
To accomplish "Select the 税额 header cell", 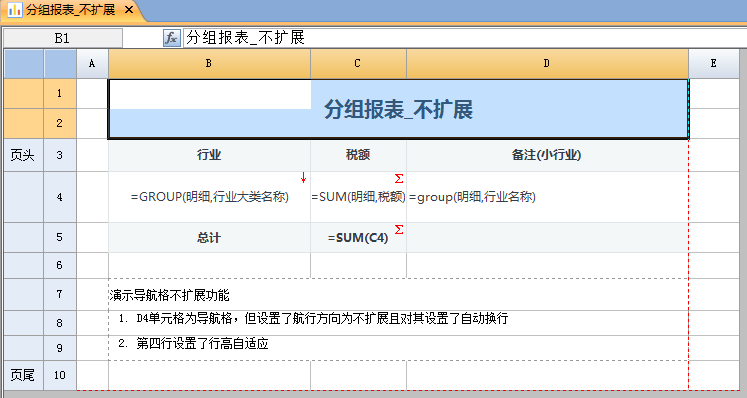I will point(358,155).
